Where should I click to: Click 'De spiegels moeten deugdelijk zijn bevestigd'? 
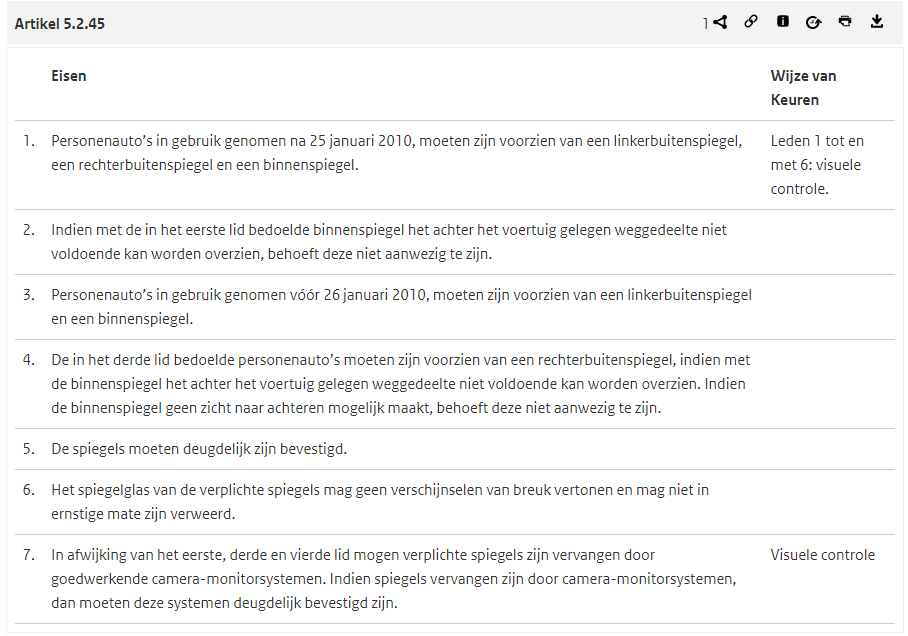pos(199,449)
